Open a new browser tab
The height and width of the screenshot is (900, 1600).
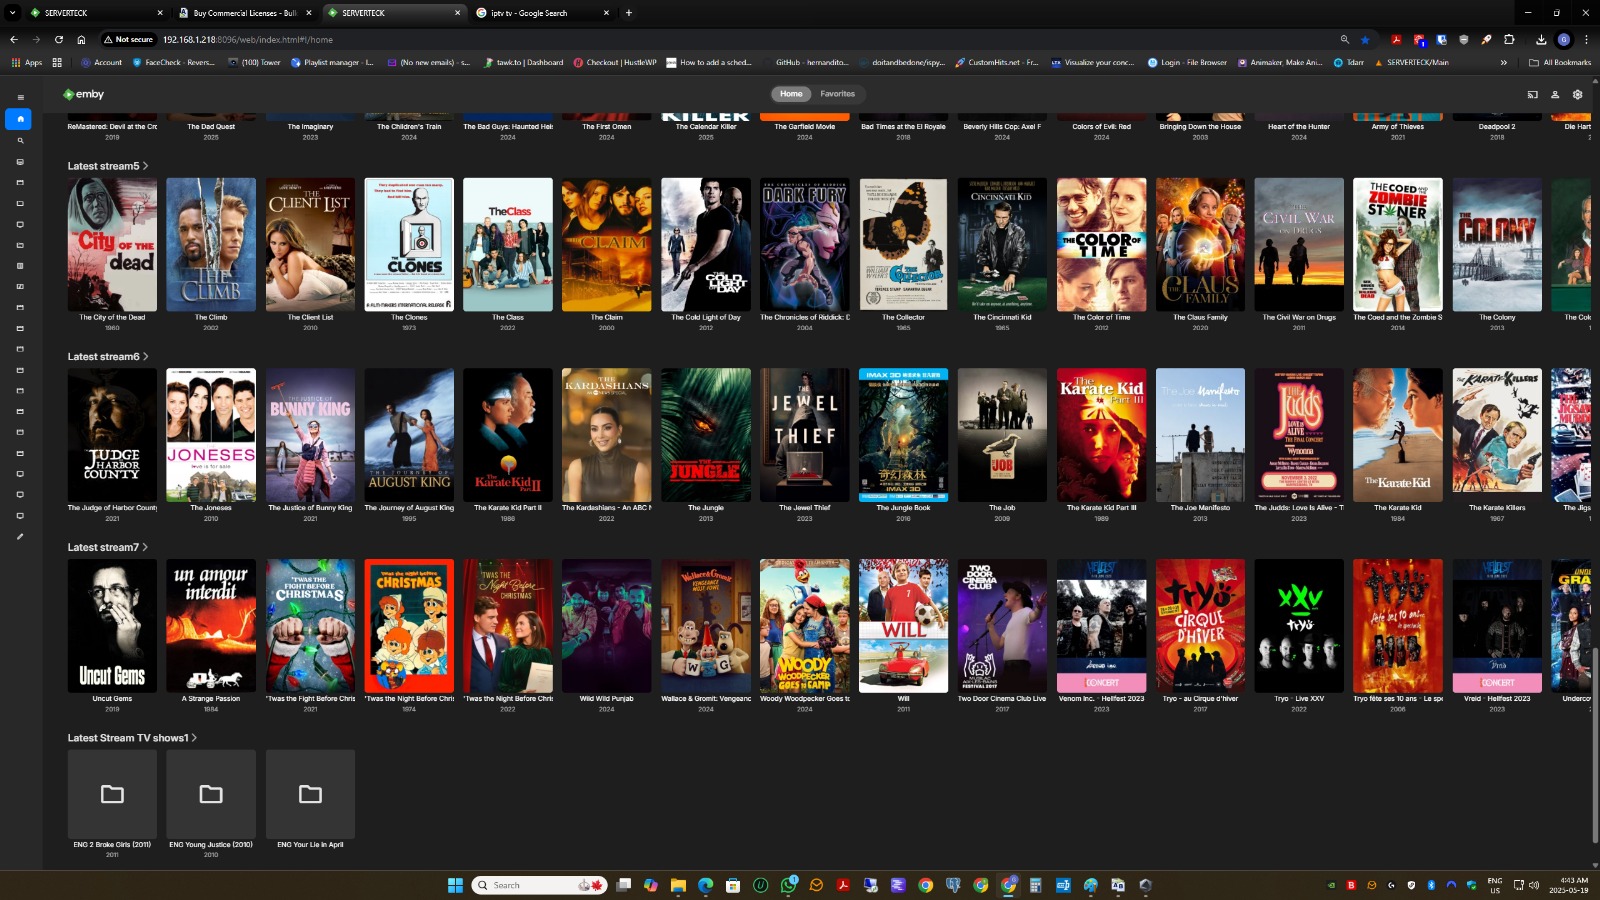(629, 13)
